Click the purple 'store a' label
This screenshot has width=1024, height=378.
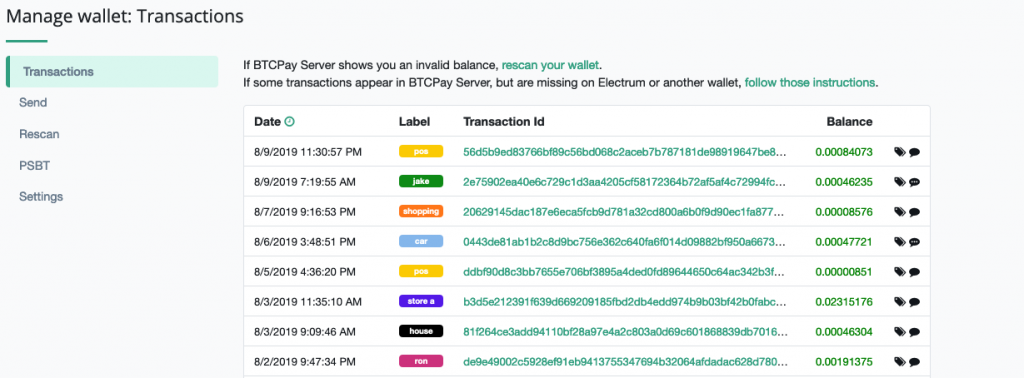[421, 302]
